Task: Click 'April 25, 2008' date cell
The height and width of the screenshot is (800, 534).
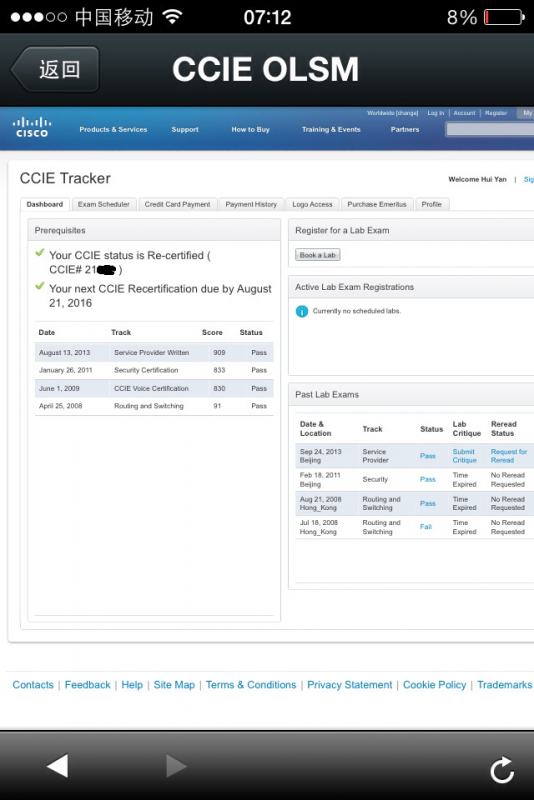Action: 60,406
